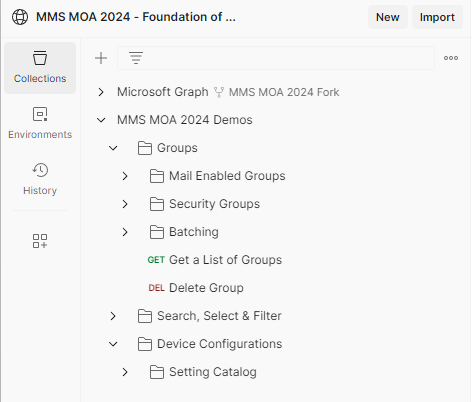Click the MMS MOA 2024 Fork label
This screenshot has height=402, width=472.
[284, 92]
